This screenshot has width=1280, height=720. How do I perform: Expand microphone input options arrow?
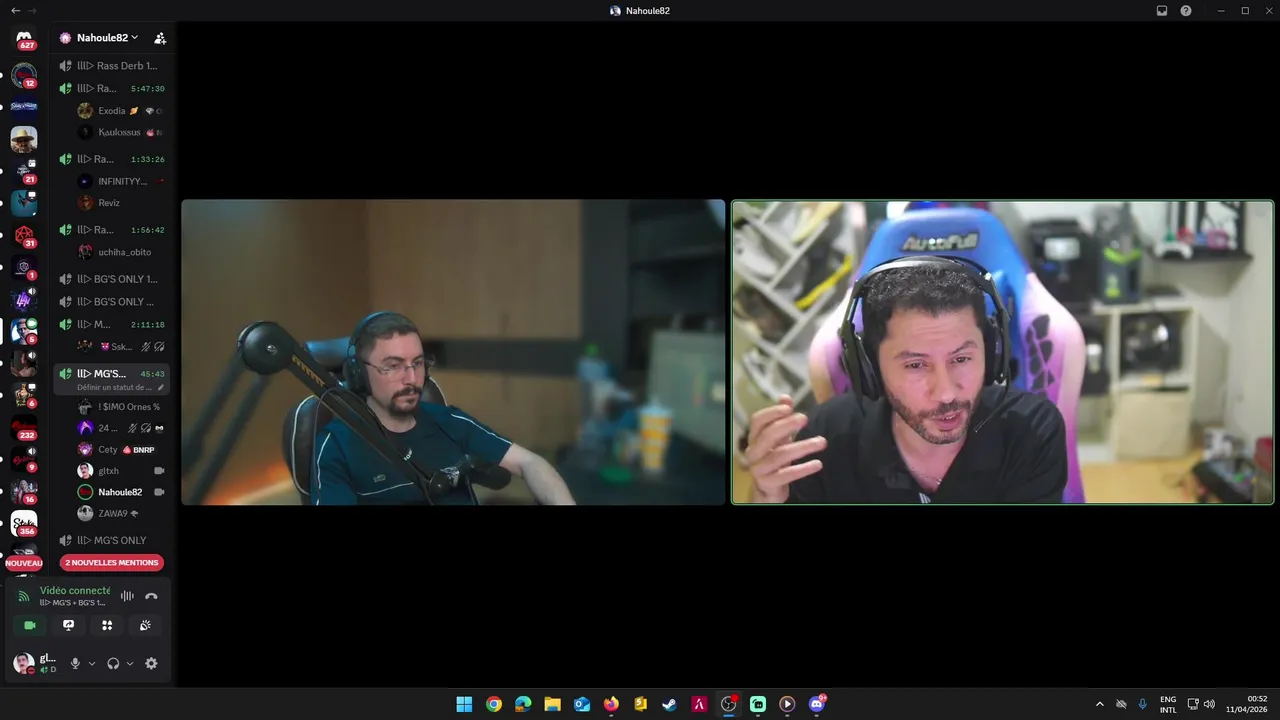(x=92, y=663)
